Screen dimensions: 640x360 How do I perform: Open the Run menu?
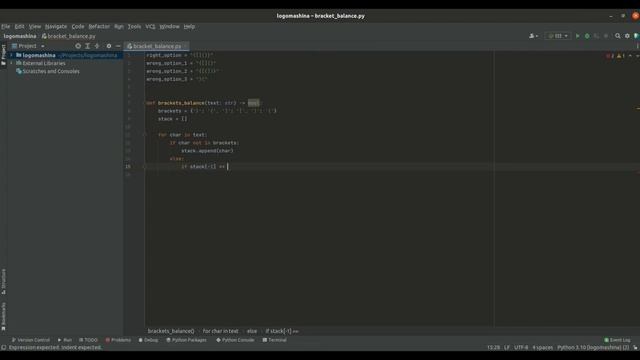tap(119, 27)
